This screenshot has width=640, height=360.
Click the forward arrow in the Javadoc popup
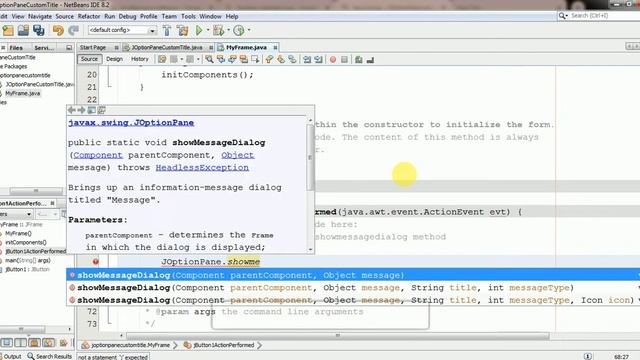click(x=81, y=110)
